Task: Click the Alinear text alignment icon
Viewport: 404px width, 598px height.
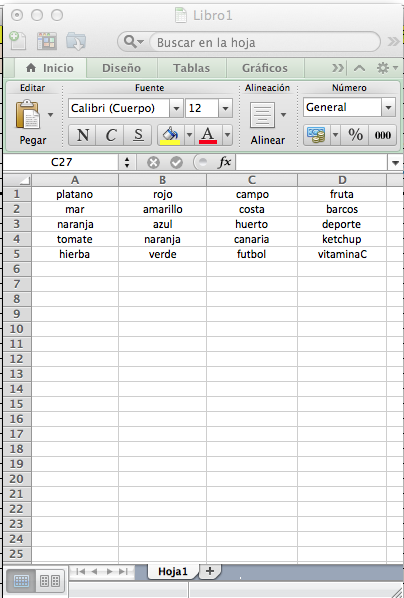Action: point(262,115)
